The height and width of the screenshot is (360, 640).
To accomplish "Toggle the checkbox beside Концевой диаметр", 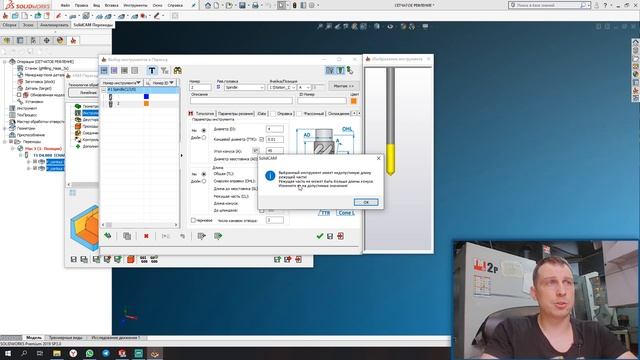I will [261, 140].
